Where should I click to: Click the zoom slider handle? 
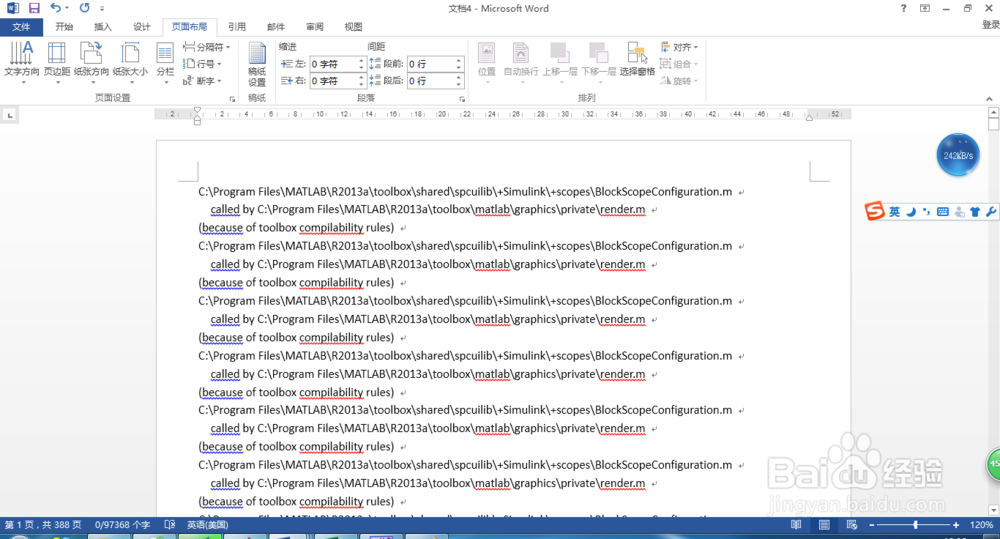point(915,524)
